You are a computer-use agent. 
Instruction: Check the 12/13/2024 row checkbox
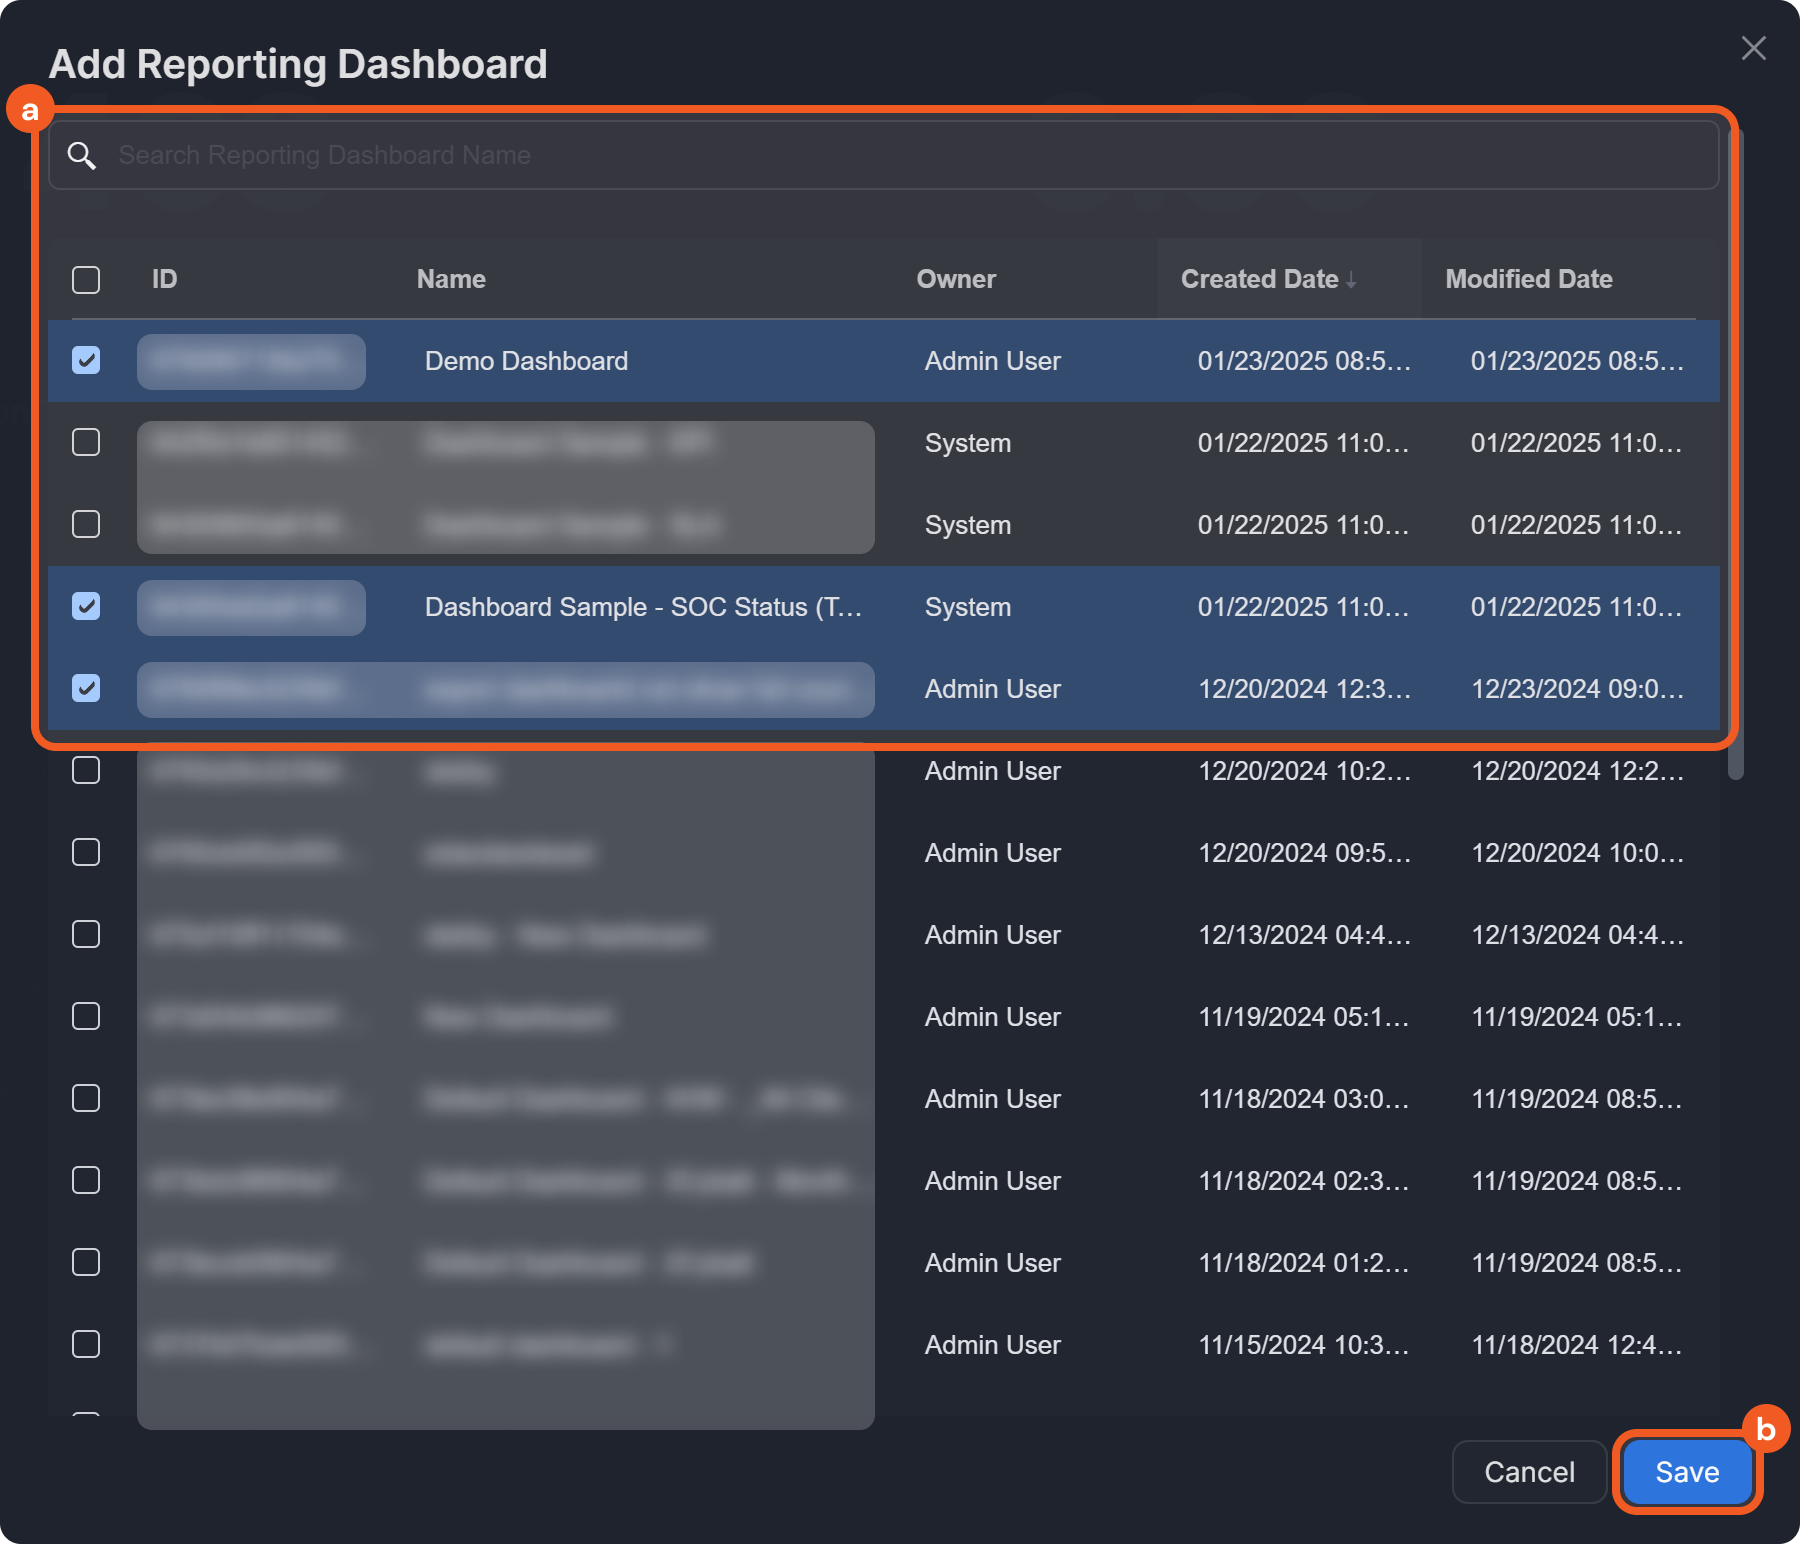pyautogui.click(x=86, y=935)
